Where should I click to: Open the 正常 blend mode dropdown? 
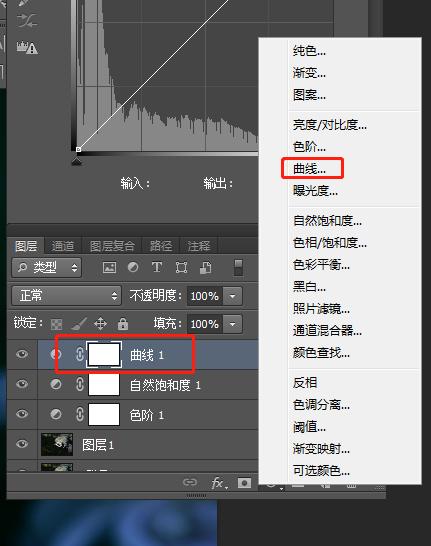click(66, 296)
